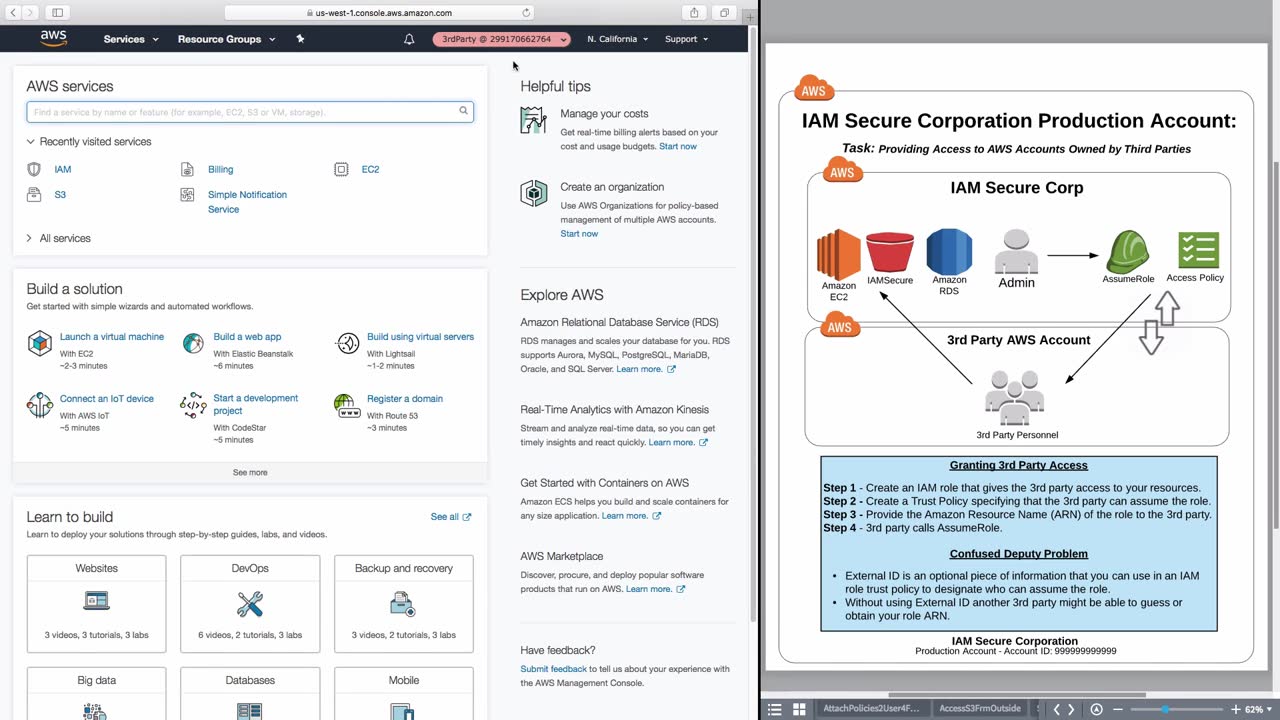Image resolution: width=1280 pixels, height=720 pixels.
Task: Switch to AccessS3FrmOutside page tab
Action: click(980, 709)
